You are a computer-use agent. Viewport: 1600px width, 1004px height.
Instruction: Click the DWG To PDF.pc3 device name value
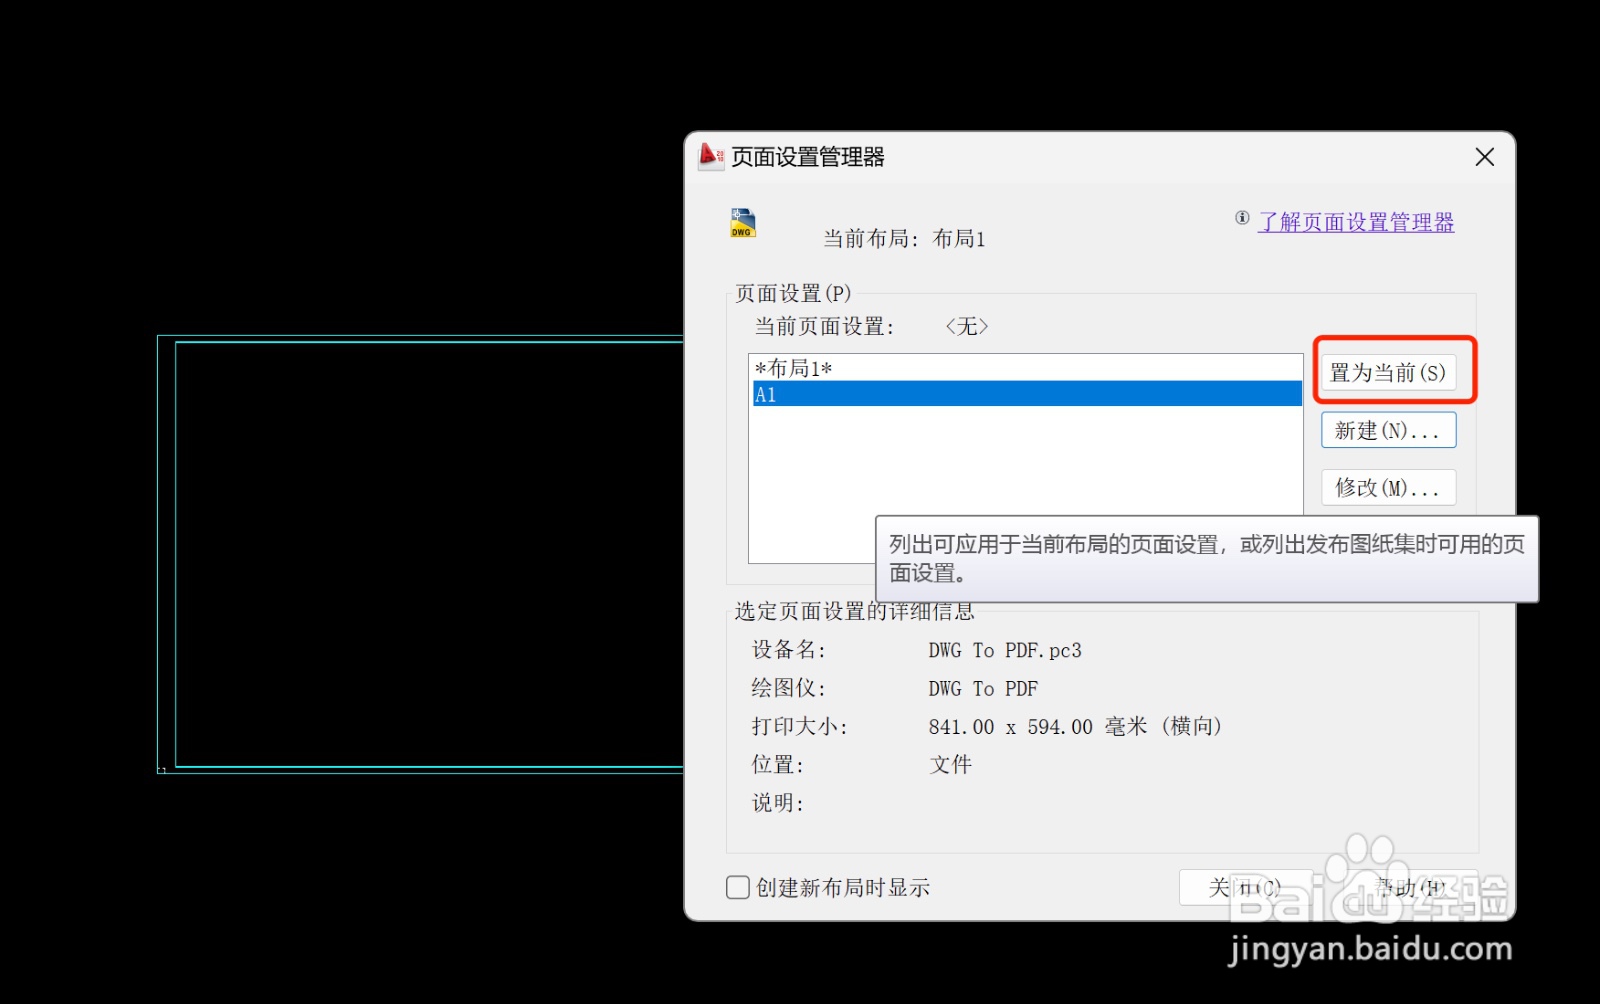[x=1005, y=651]
